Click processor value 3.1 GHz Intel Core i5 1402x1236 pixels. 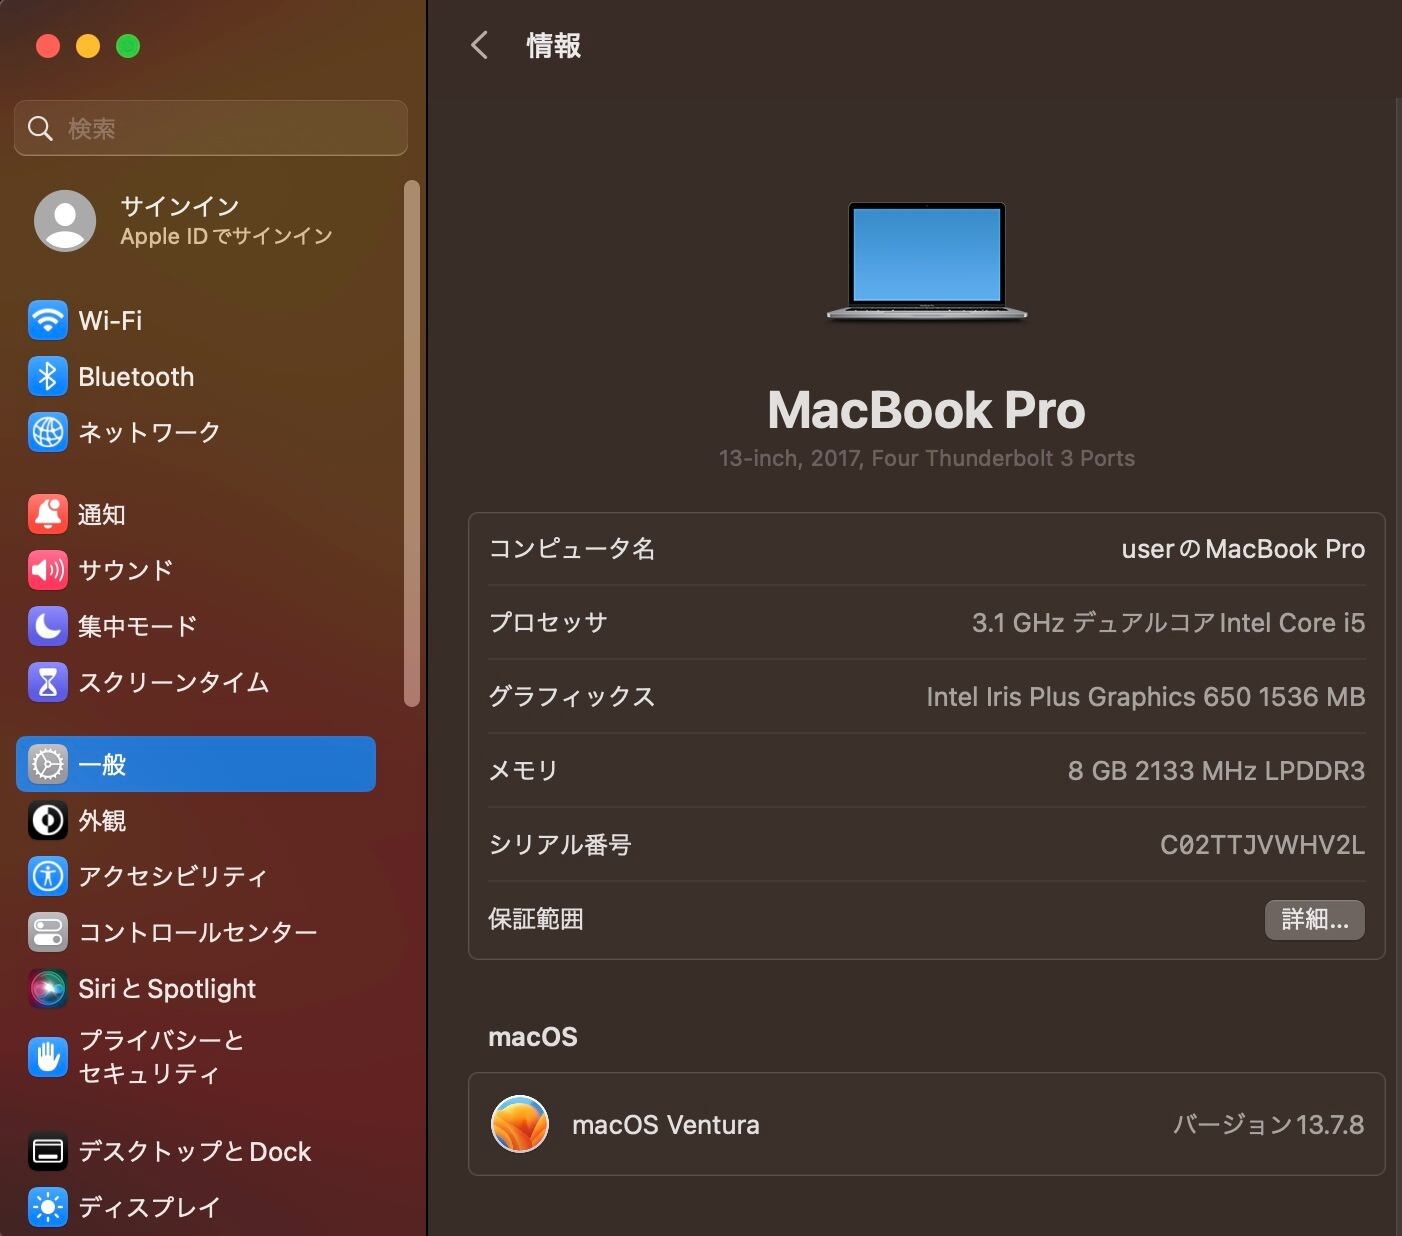pyautogui.click(x=1168, y=623)
